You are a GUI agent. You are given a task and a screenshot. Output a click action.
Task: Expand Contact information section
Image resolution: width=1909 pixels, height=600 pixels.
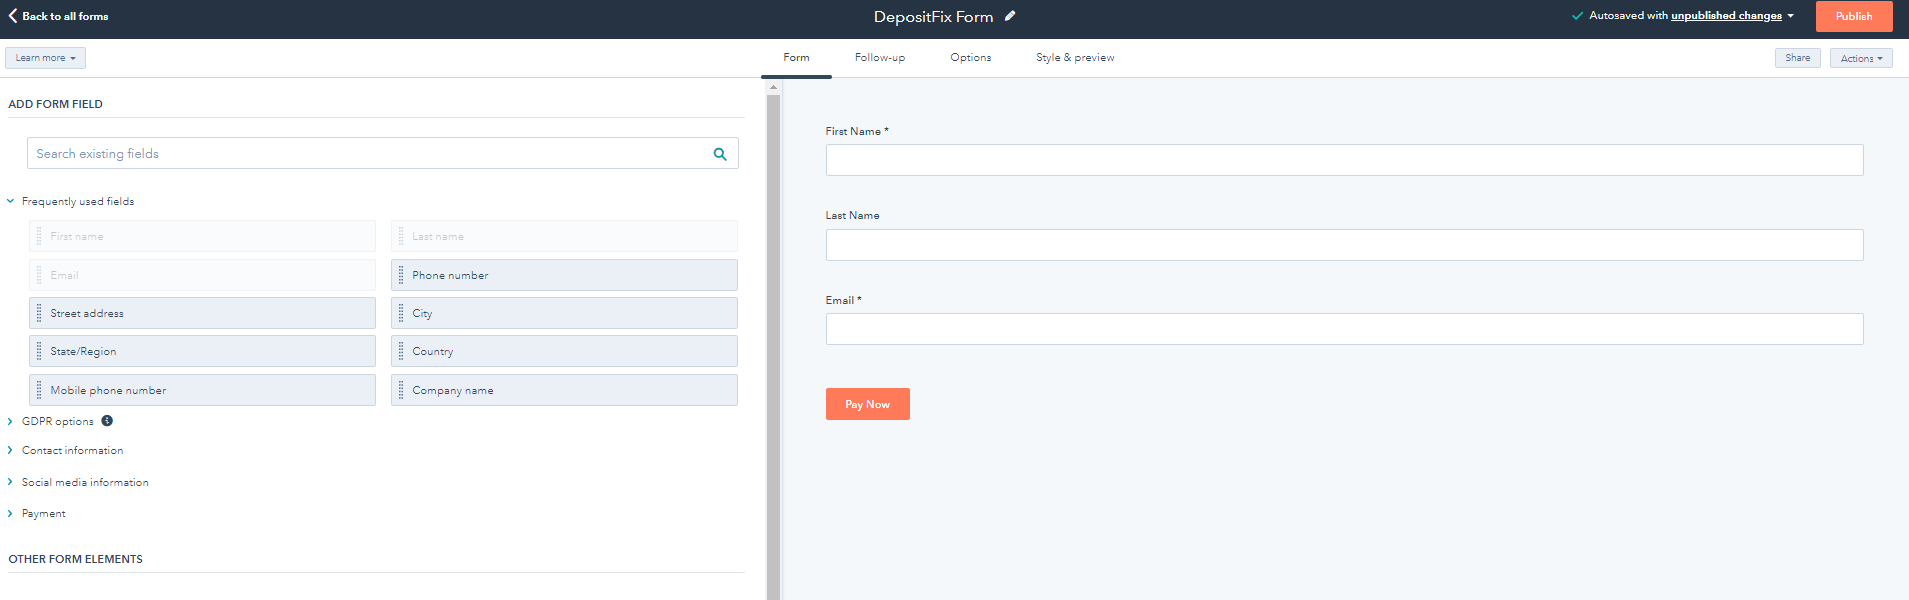coord(11,450)
